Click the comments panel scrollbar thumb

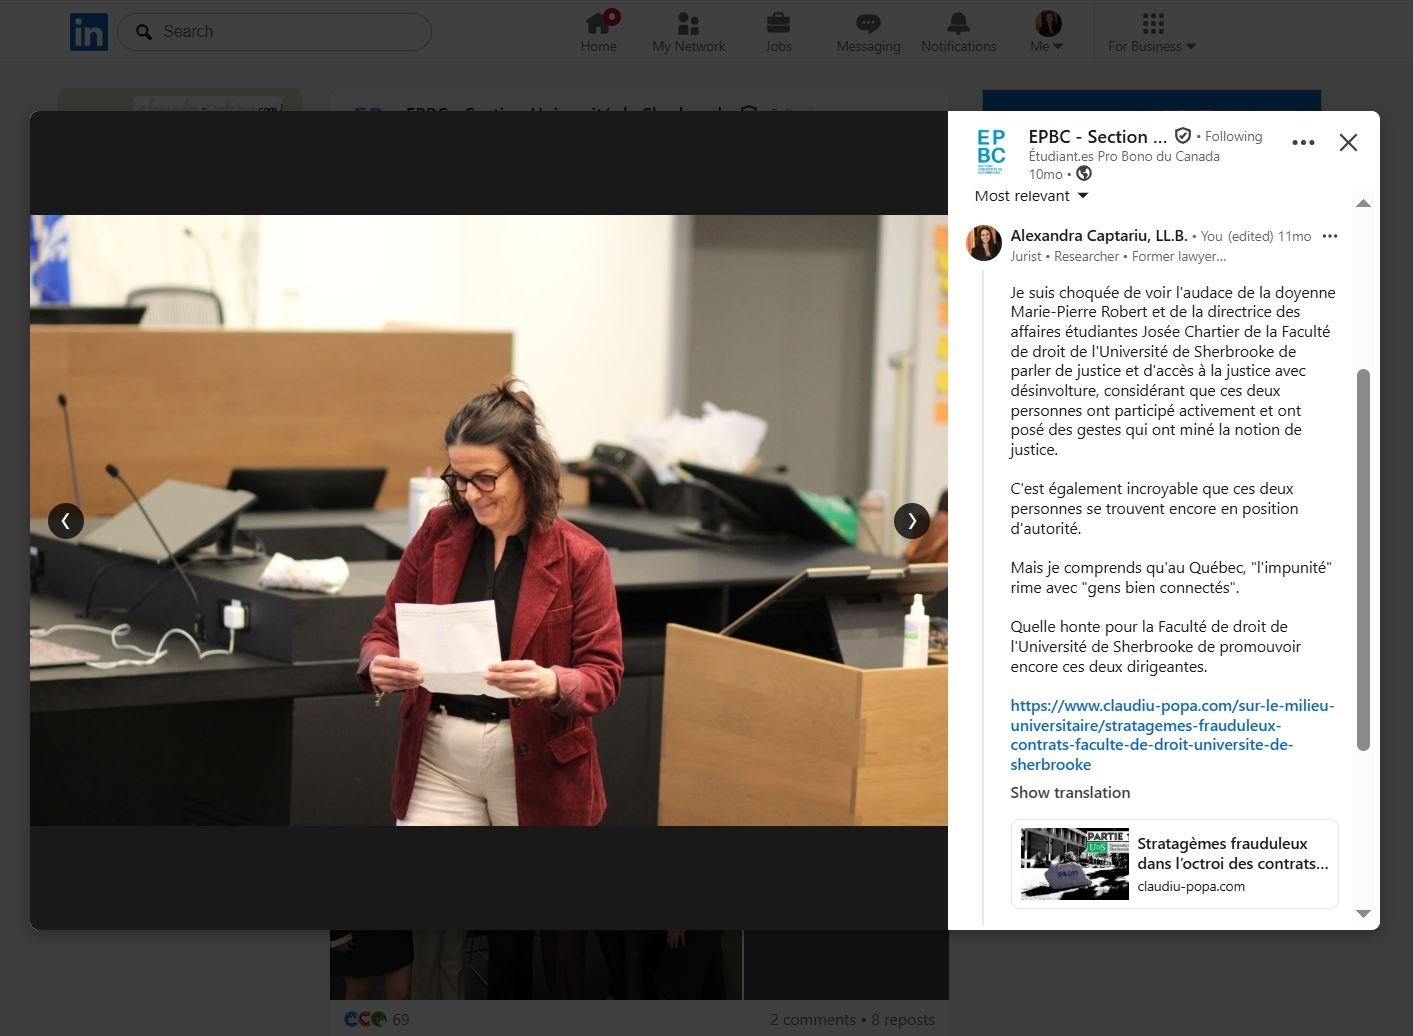pos(1362,560)
